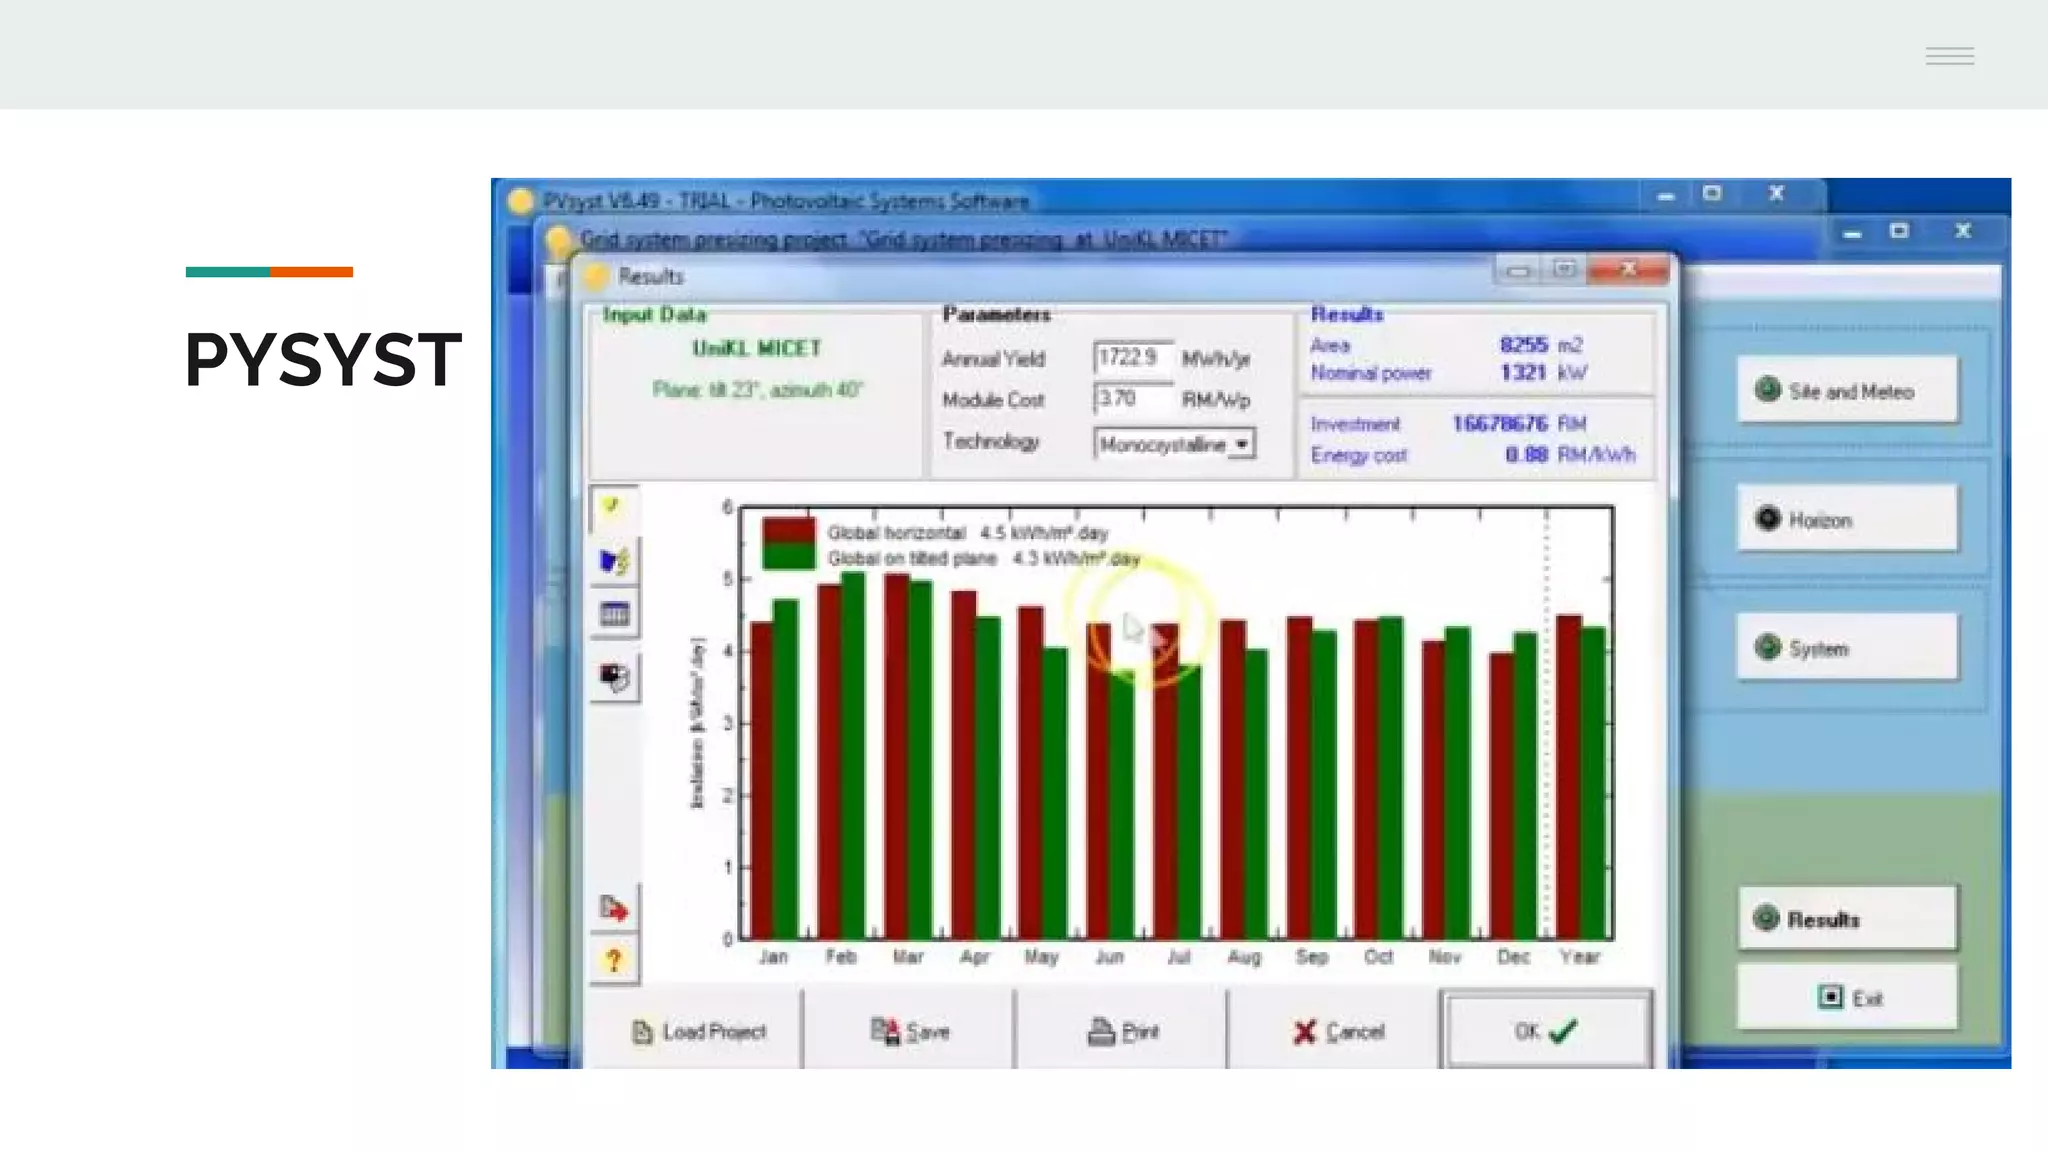2048x1152 pixels.
Task: Click the economic evaluation icon
Action: pos(614,677)
